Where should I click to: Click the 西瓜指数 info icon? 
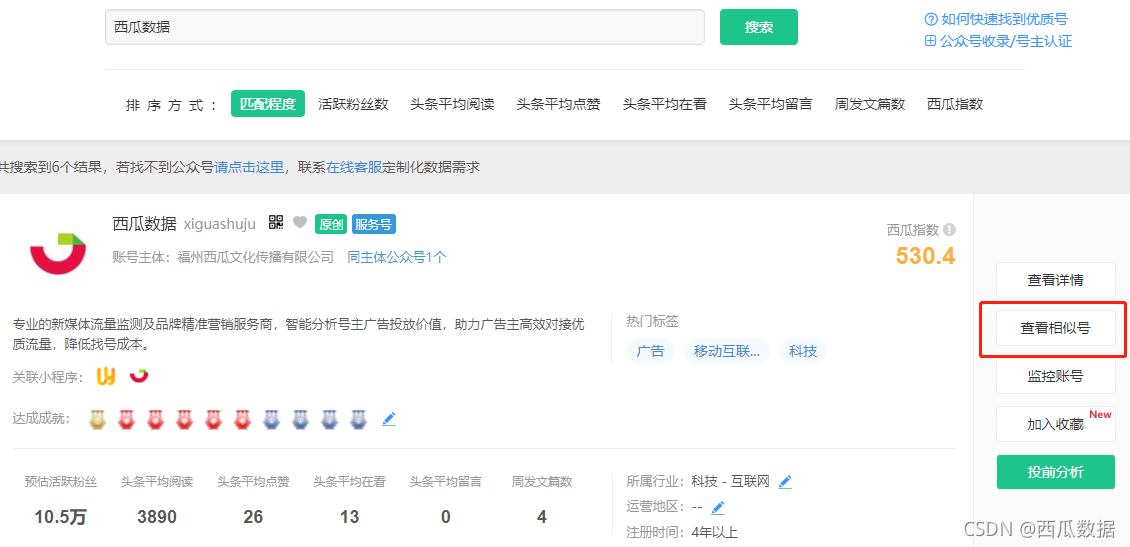[949, 230]
